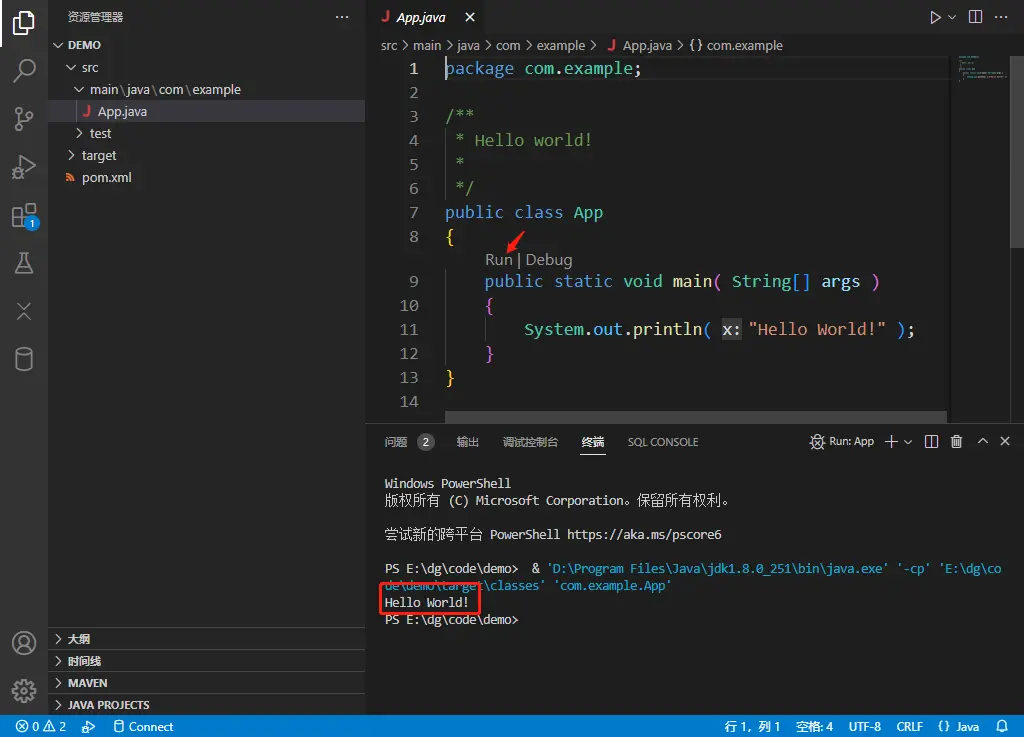
Task: Click the Run code lens above main
Action: (x=499, y=260)
